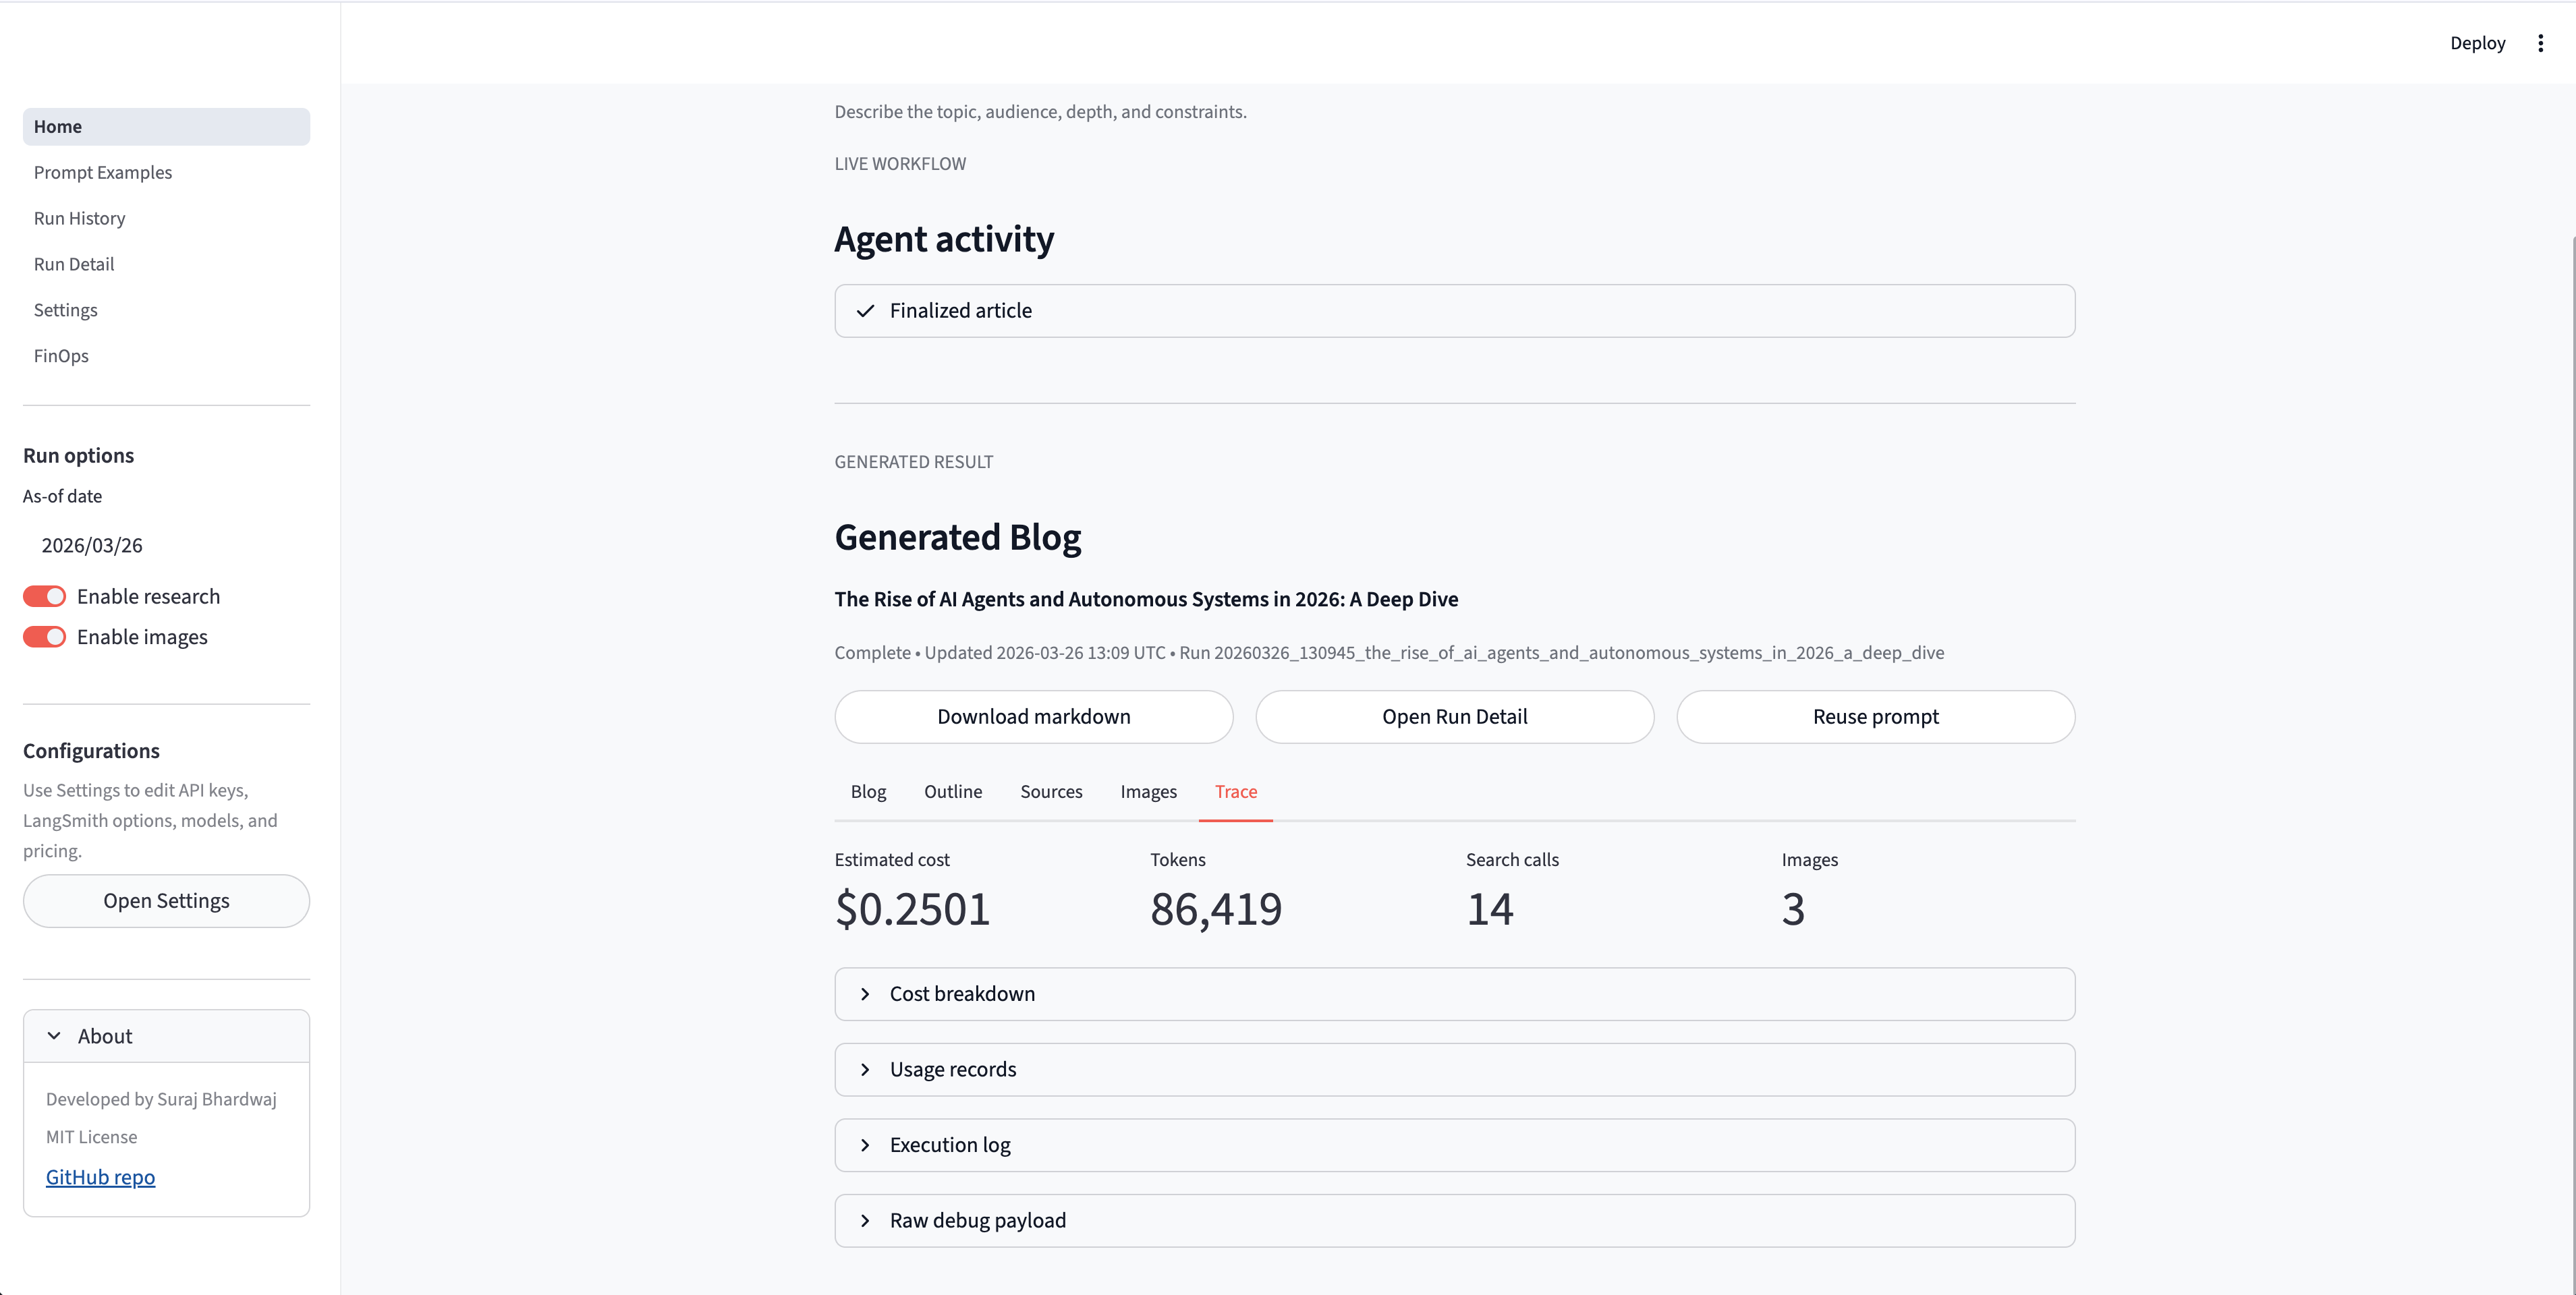Click the Raw debug payload chevron icon
This screenshot has width=2576, height=1295.
(x=865, y=1221)
